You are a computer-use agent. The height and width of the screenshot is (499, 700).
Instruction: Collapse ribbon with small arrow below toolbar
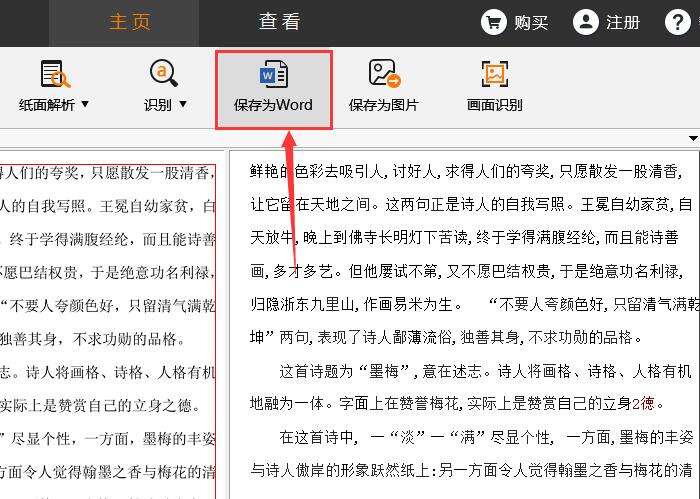click(x=693, y=138)
